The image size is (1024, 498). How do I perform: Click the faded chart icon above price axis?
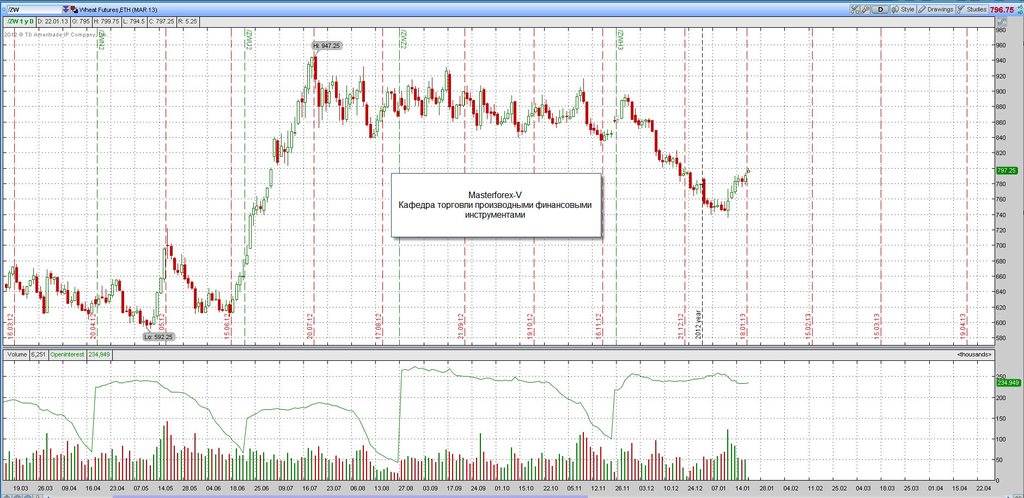(1003, 21)
